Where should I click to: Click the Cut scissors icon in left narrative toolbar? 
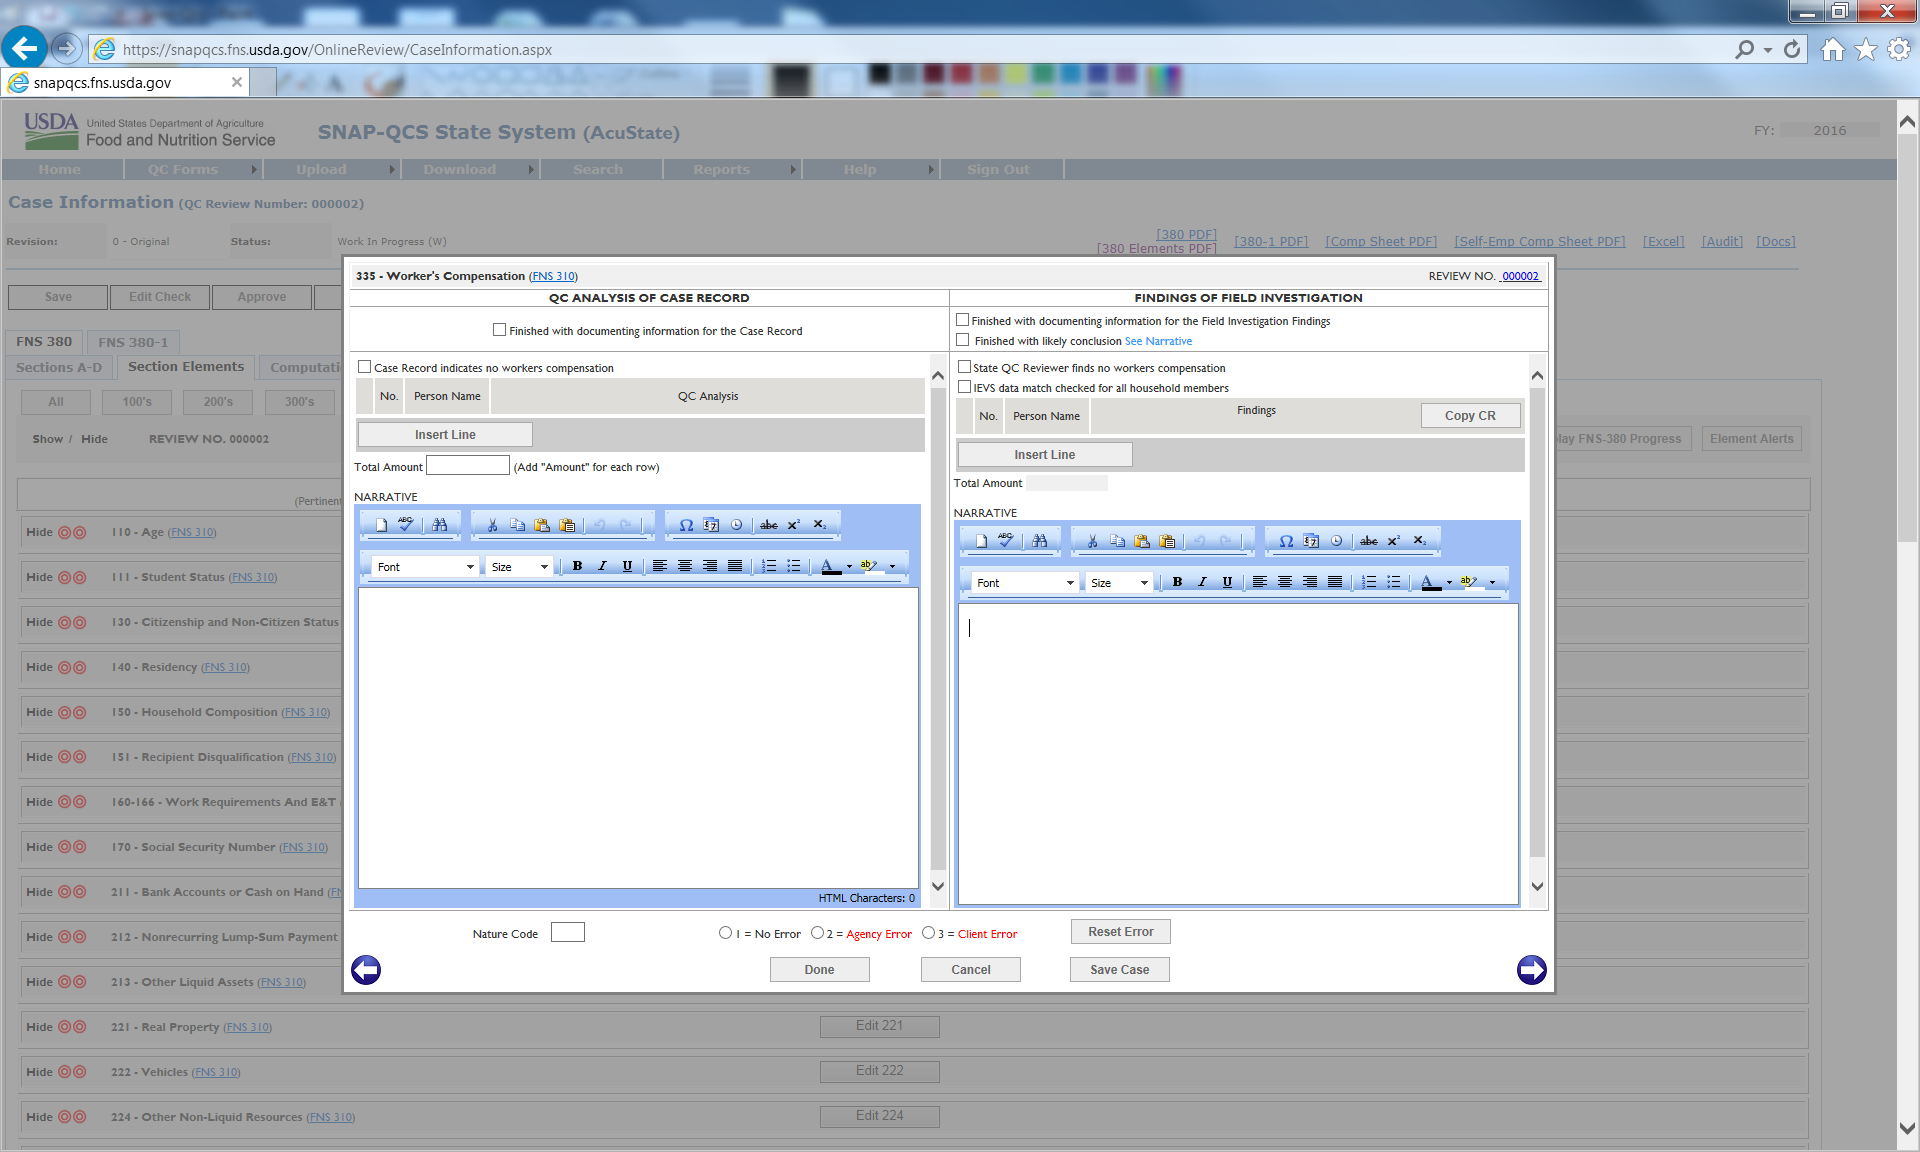pos(492,524)
